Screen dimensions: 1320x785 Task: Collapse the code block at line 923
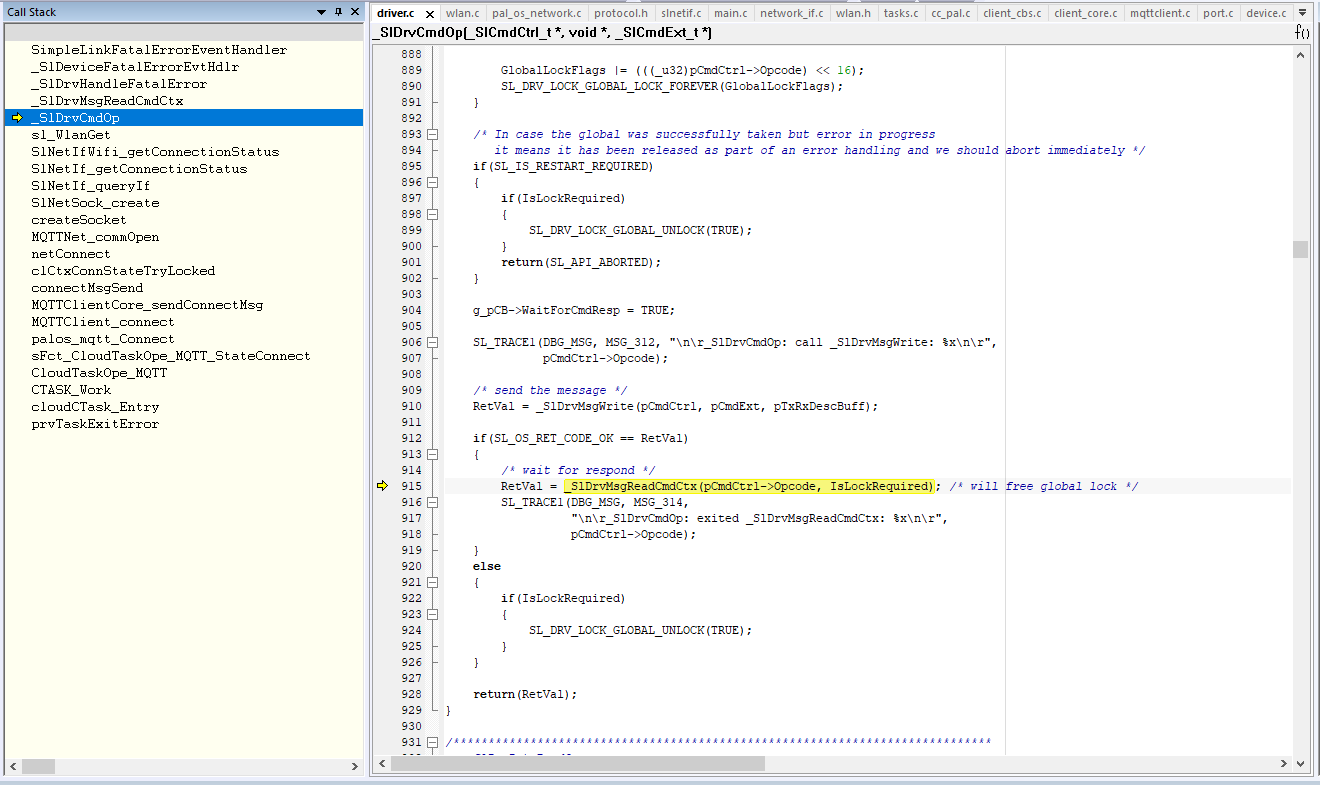pos(432,614)
